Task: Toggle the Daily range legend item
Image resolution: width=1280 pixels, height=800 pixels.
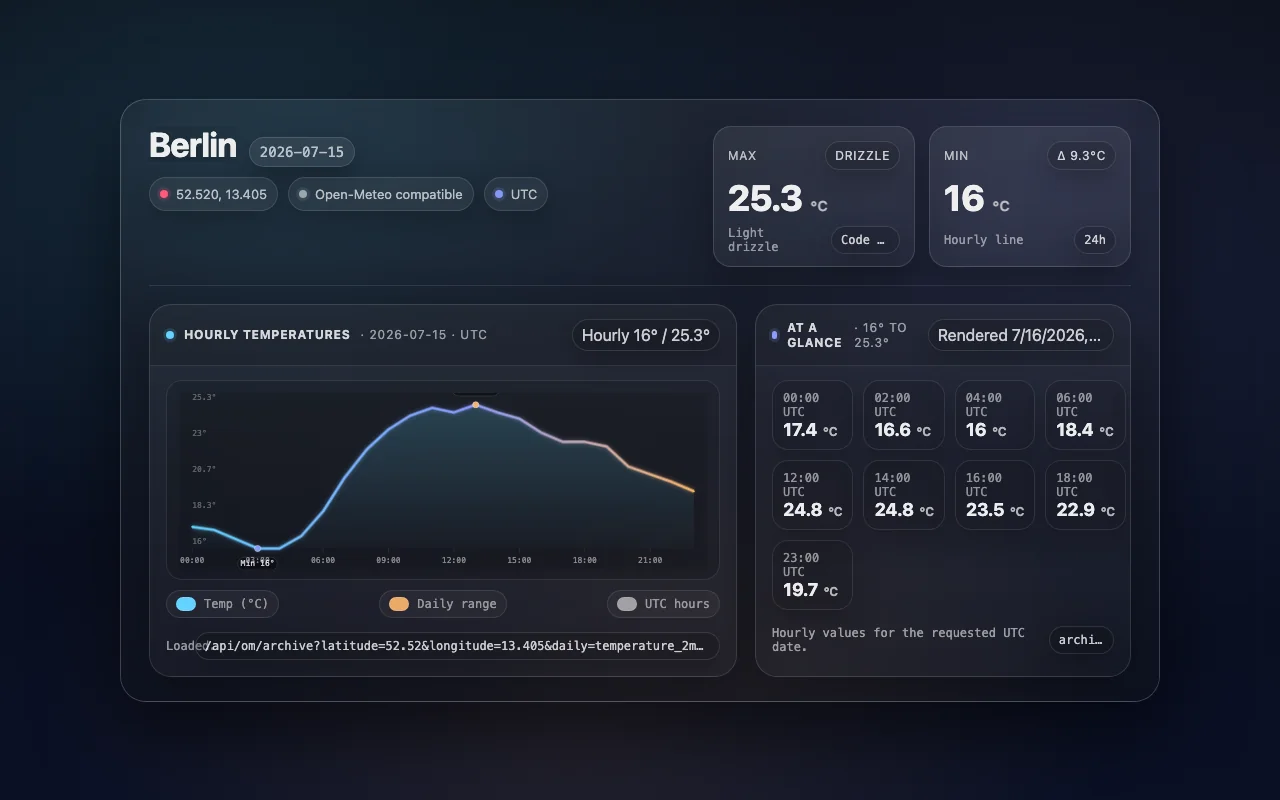Action: (x=443, y=604)
